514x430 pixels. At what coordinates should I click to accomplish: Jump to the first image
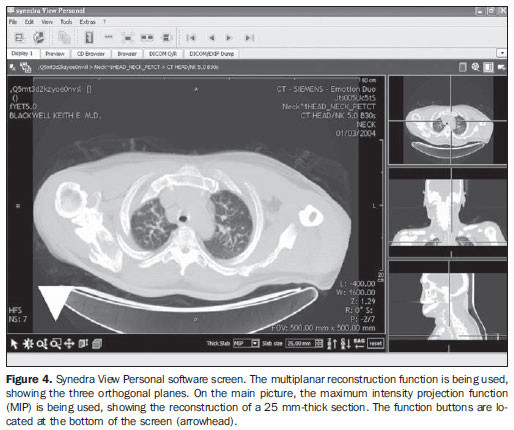click(x=191, y=38)
